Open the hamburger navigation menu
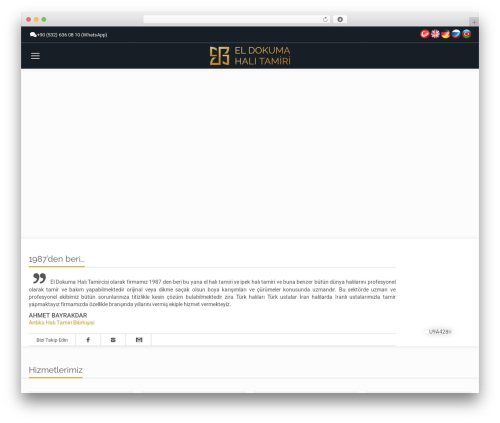 tap(35, 56)
